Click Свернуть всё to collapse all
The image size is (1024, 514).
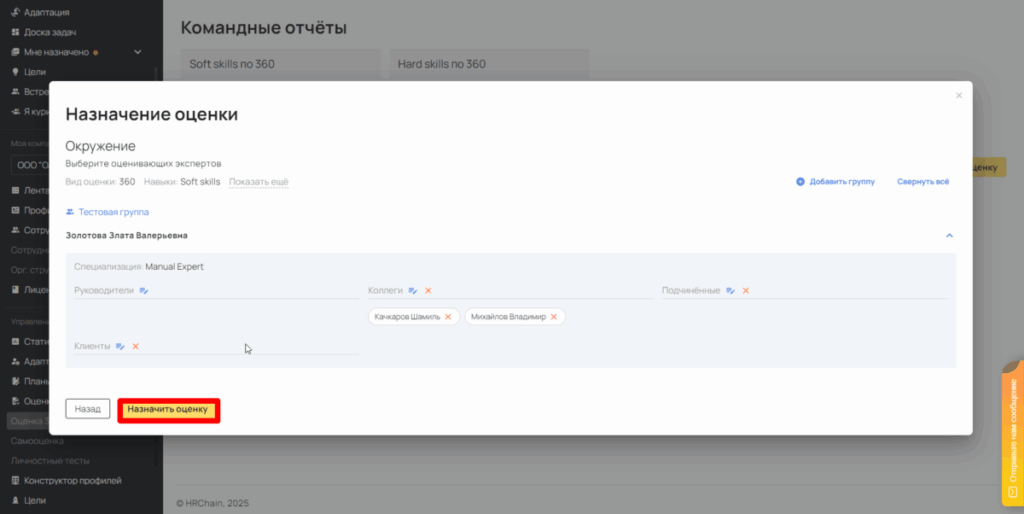(x=922, y=182)
